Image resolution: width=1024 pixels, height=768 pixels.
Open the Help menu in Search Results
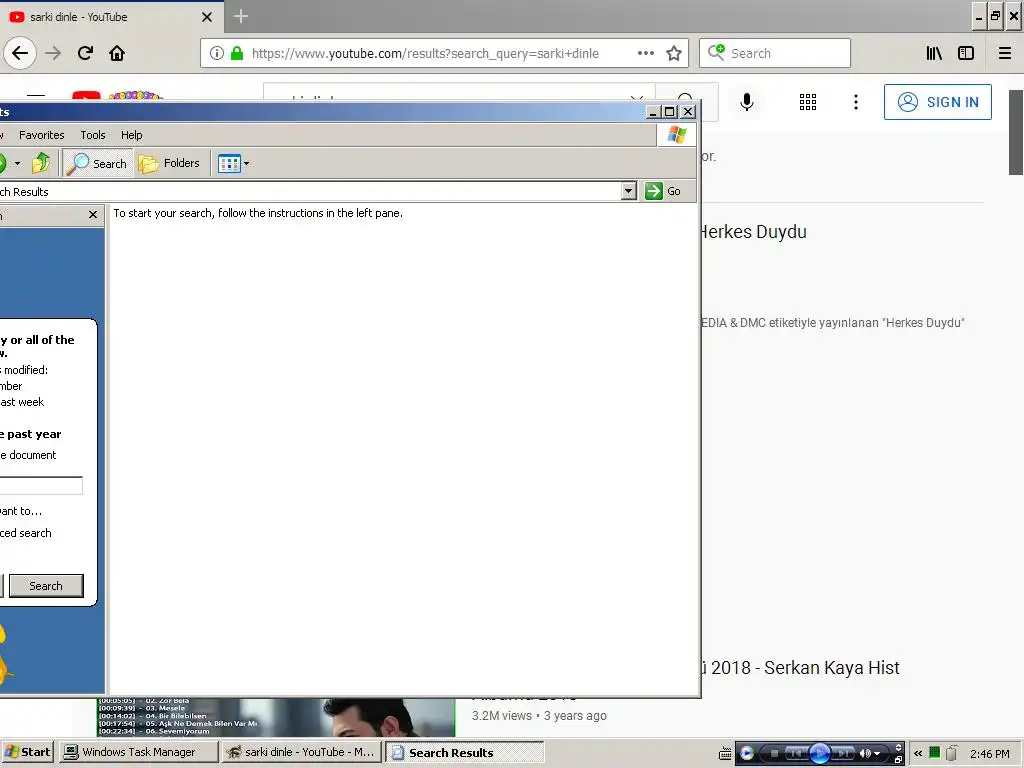tap(131, 135)
